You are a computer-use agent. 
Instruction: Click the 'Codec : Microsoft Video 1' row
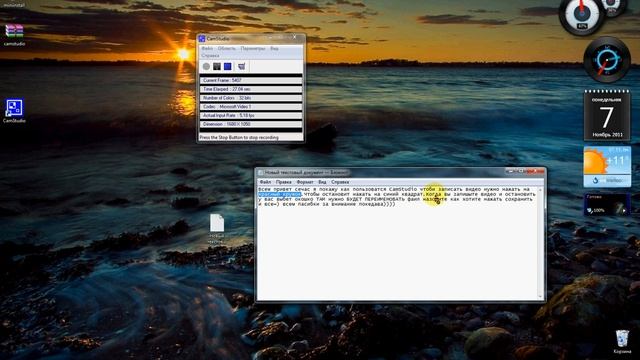pyautogui.click(x=251, y=107)
